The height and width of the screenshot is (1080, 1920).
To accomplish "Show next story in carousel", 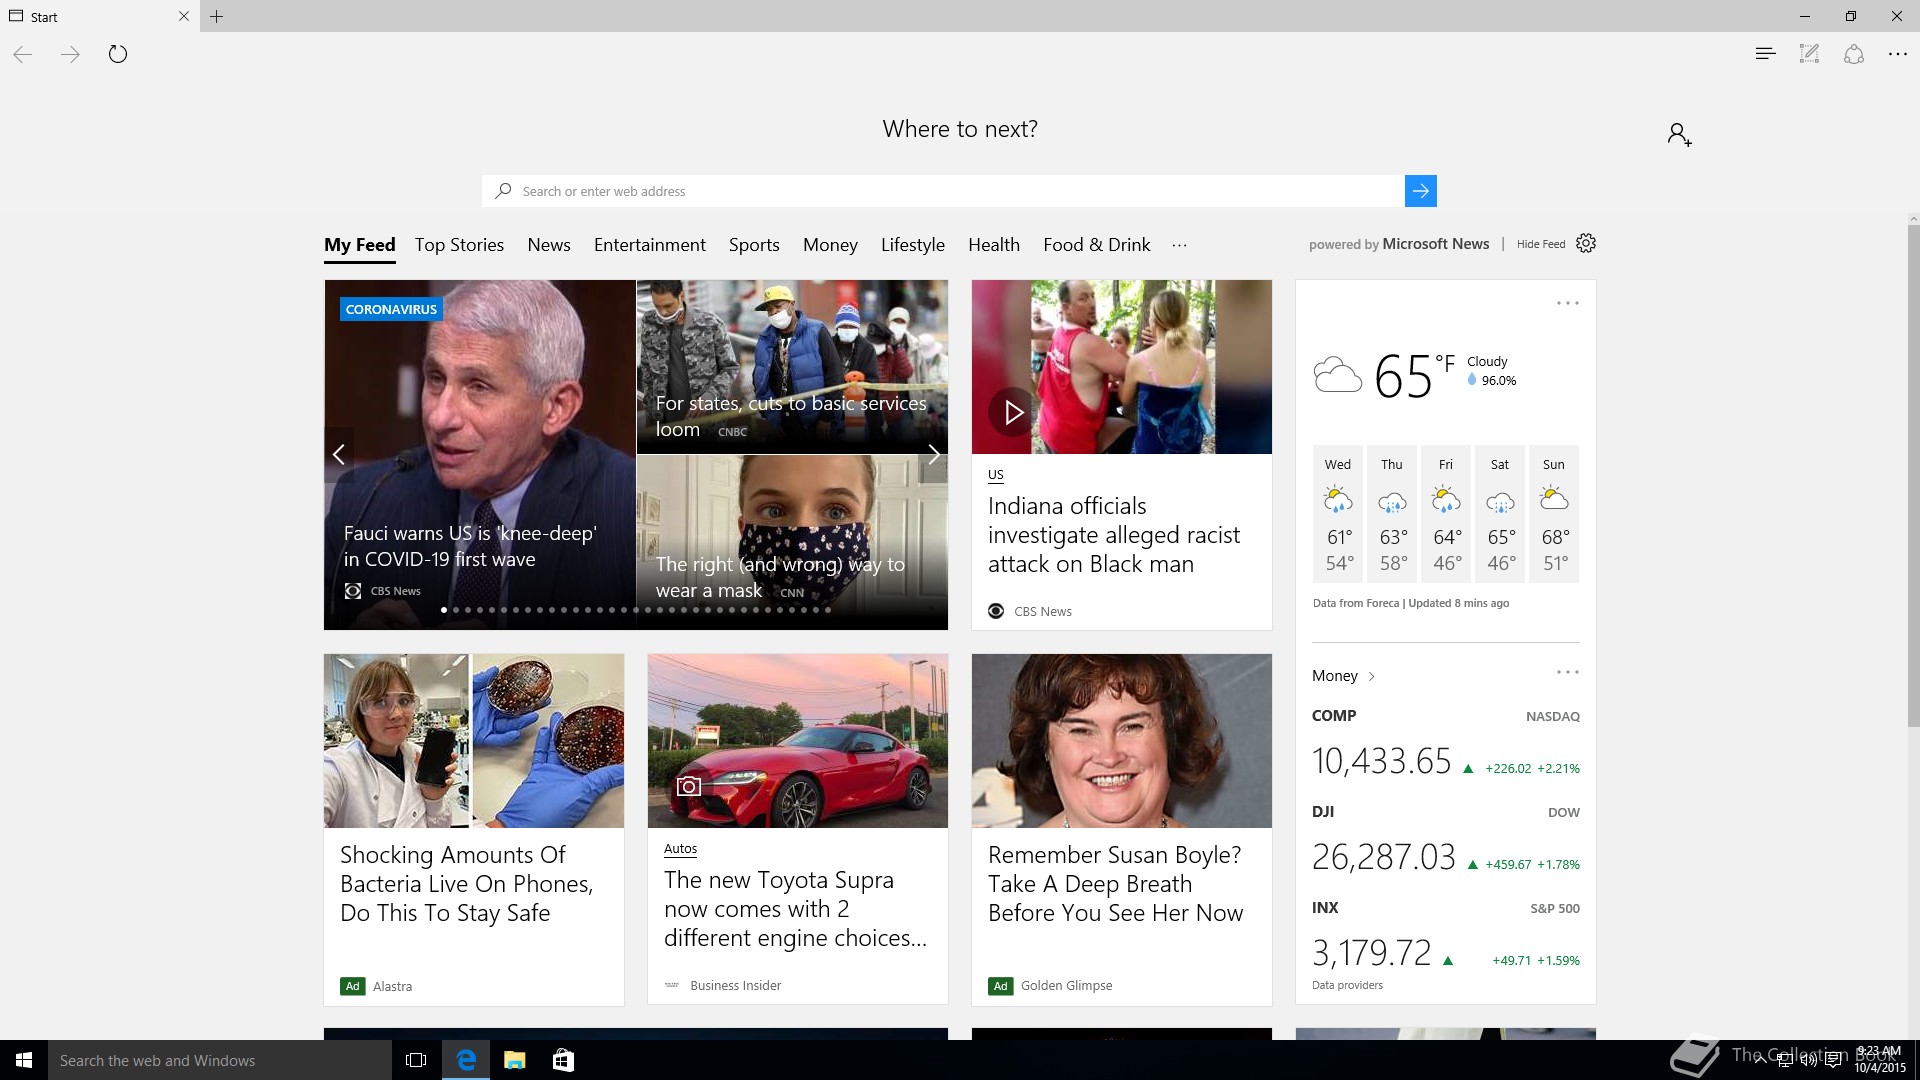I will tap(933, 455).
